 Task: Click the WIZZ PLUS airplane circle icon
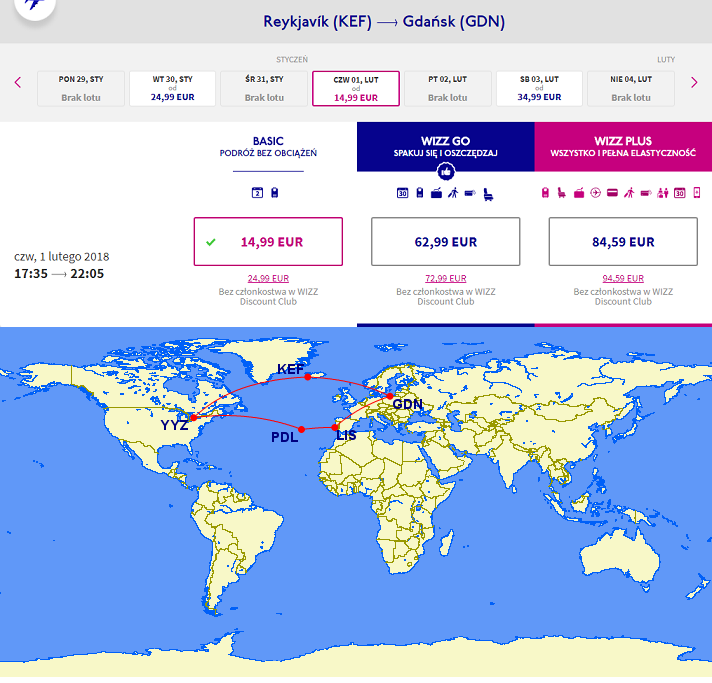click(595, 193)
